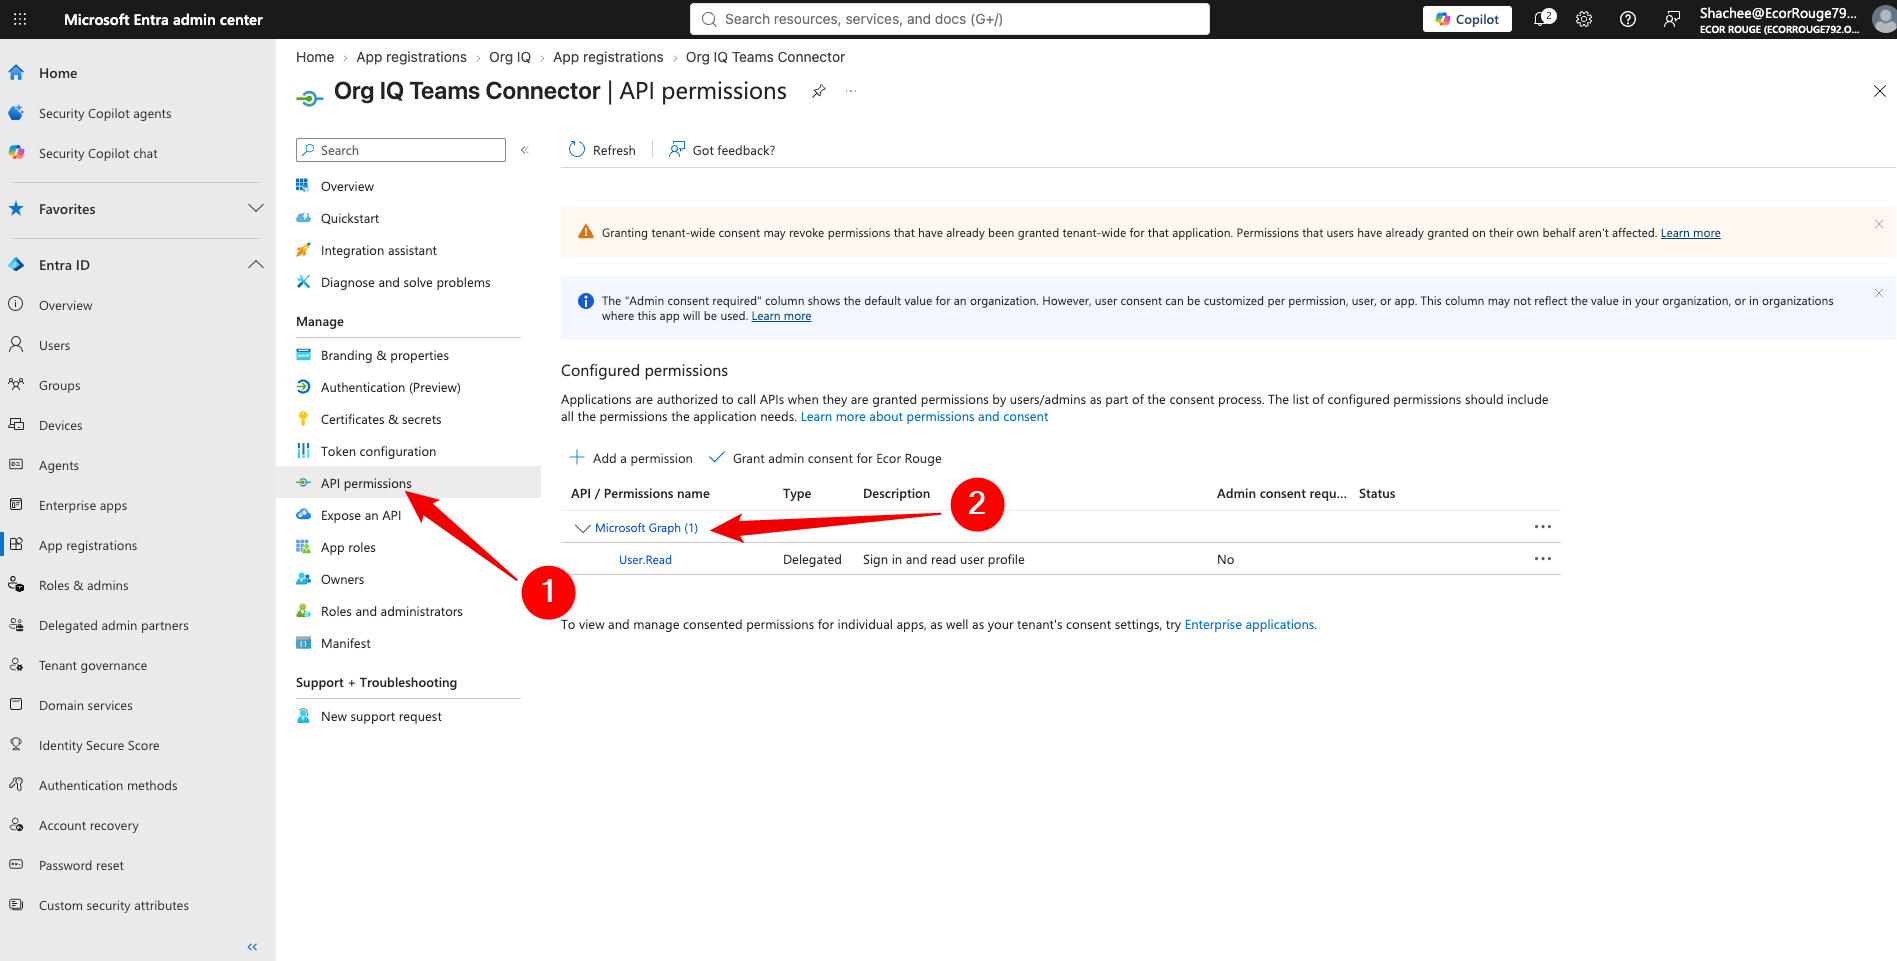The height and width of the screenshot is (961, 1897).
Task: Open the help question mark icon
Action: point(1628,19)
